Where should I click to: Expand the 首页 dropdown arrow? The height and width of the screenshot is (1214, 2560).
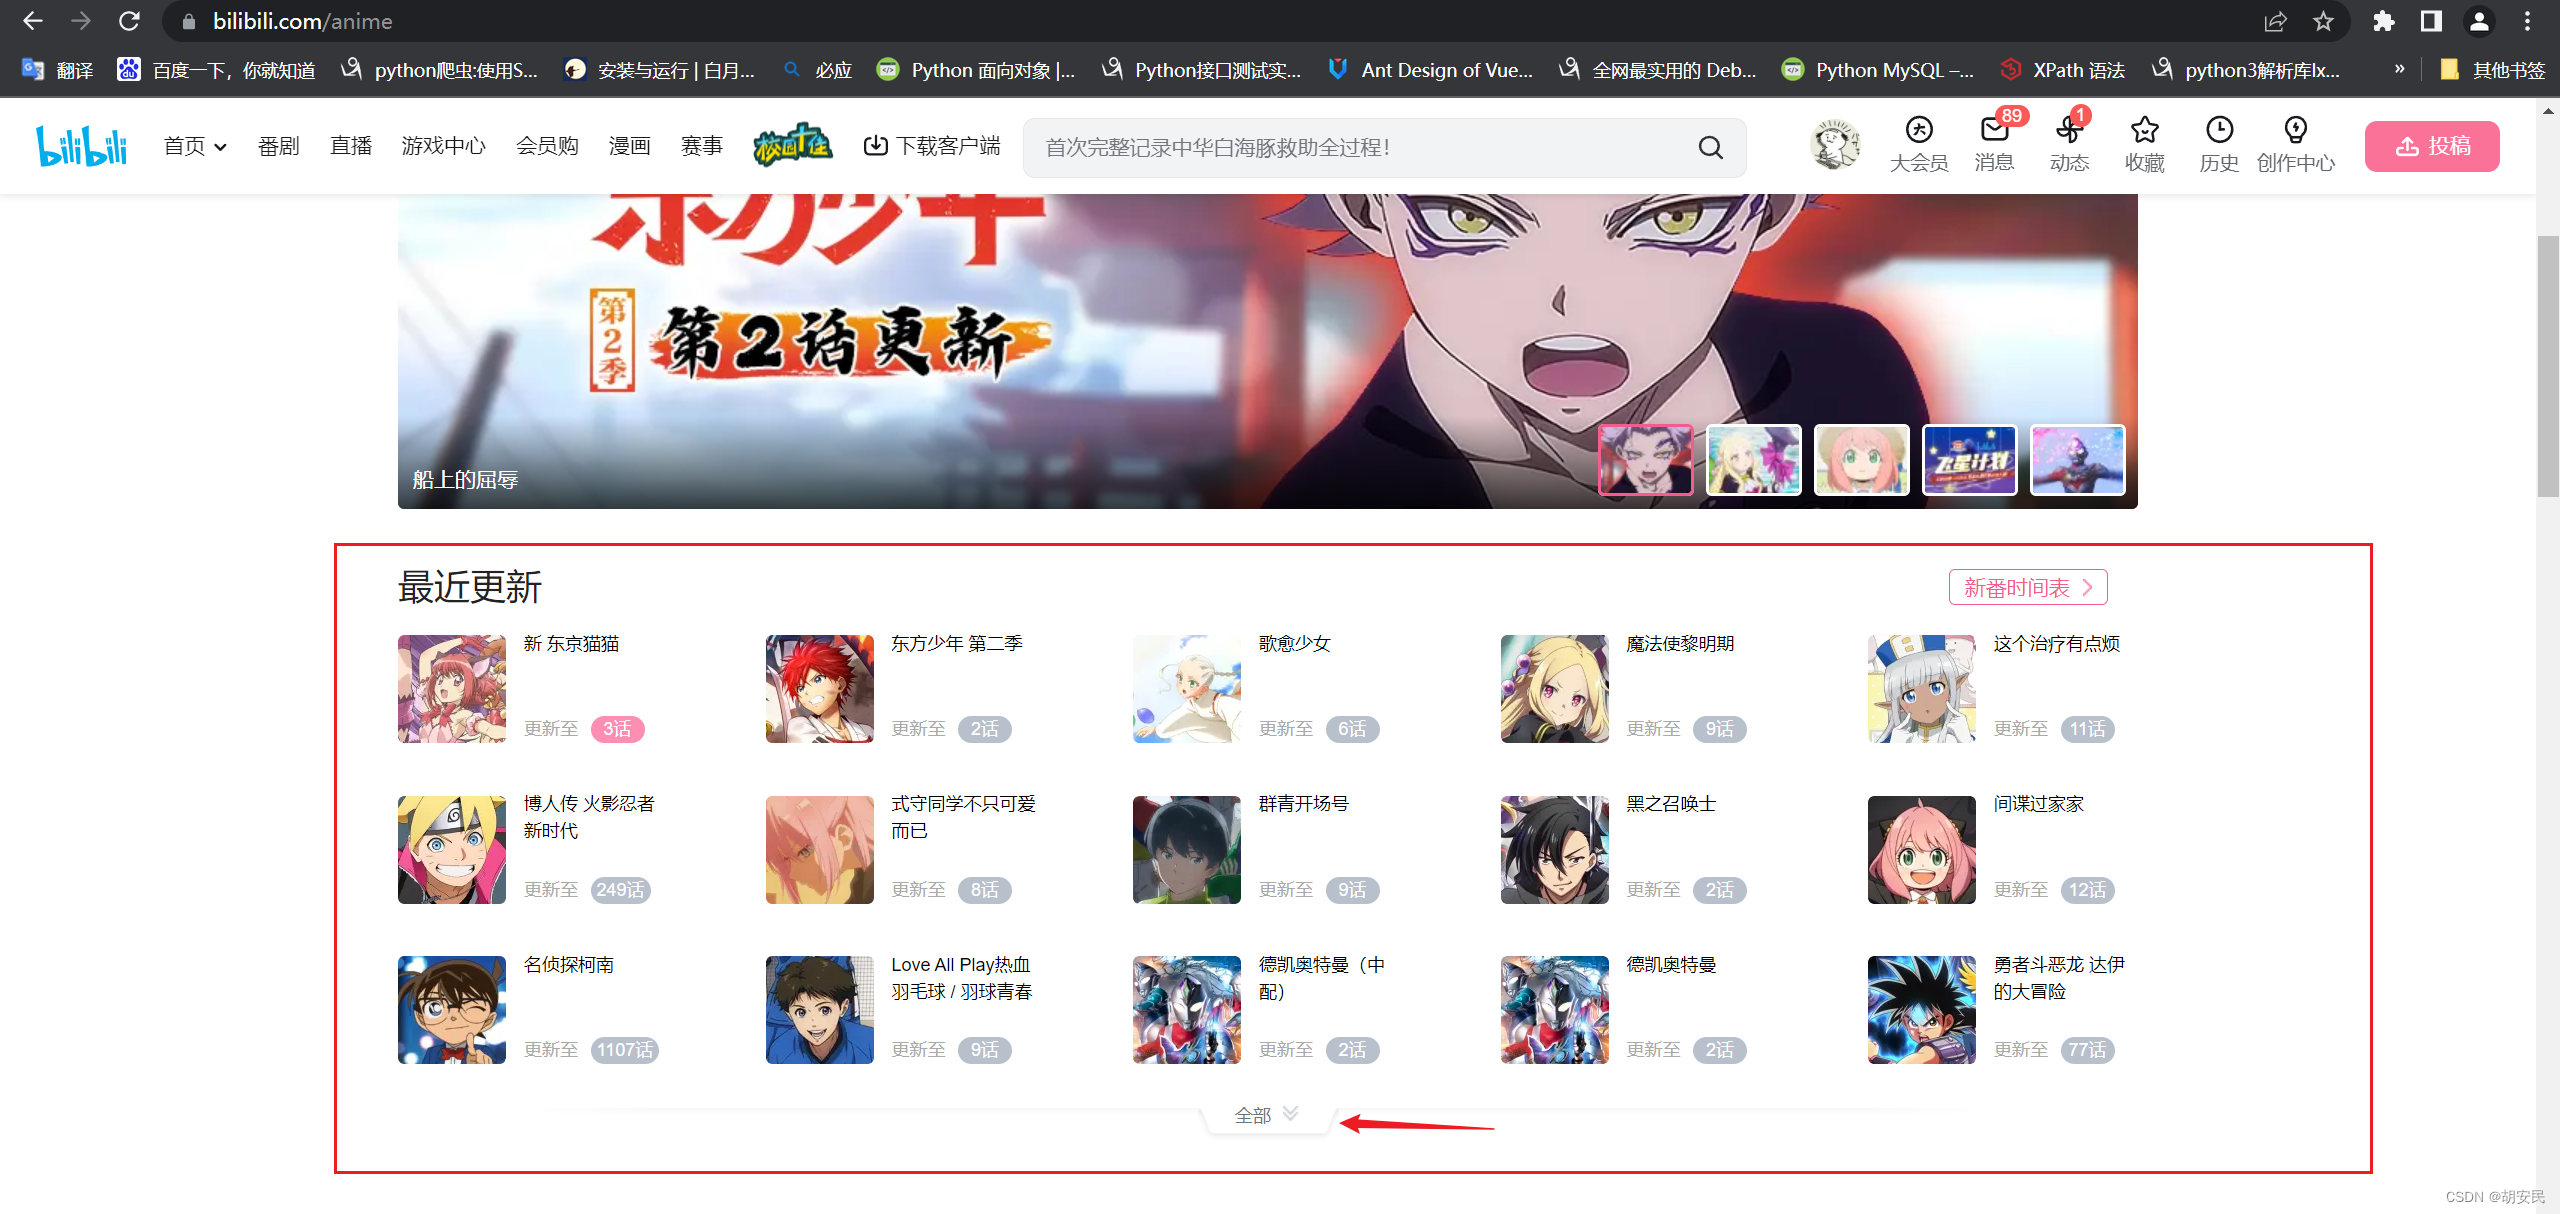click(221, 147)
